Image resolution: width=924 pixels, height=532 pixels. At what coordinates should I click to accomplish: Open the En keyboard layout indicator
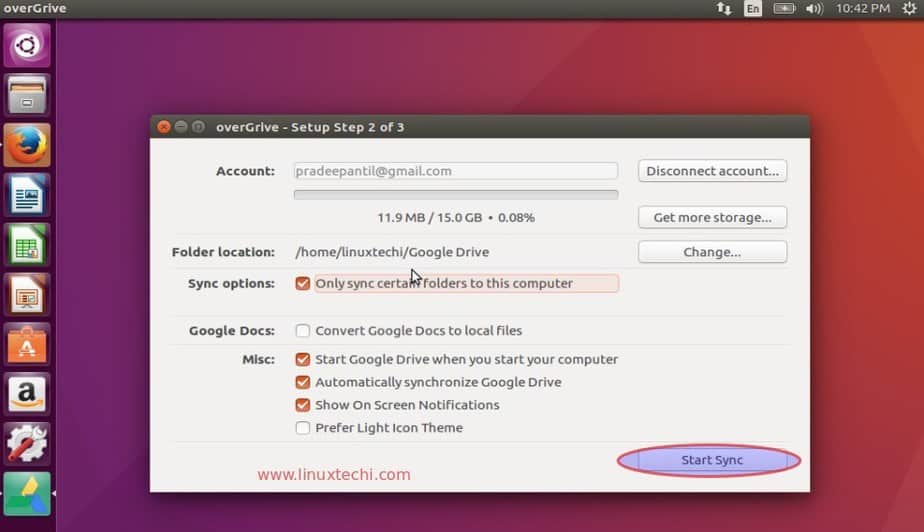click(x=753, y=8)
